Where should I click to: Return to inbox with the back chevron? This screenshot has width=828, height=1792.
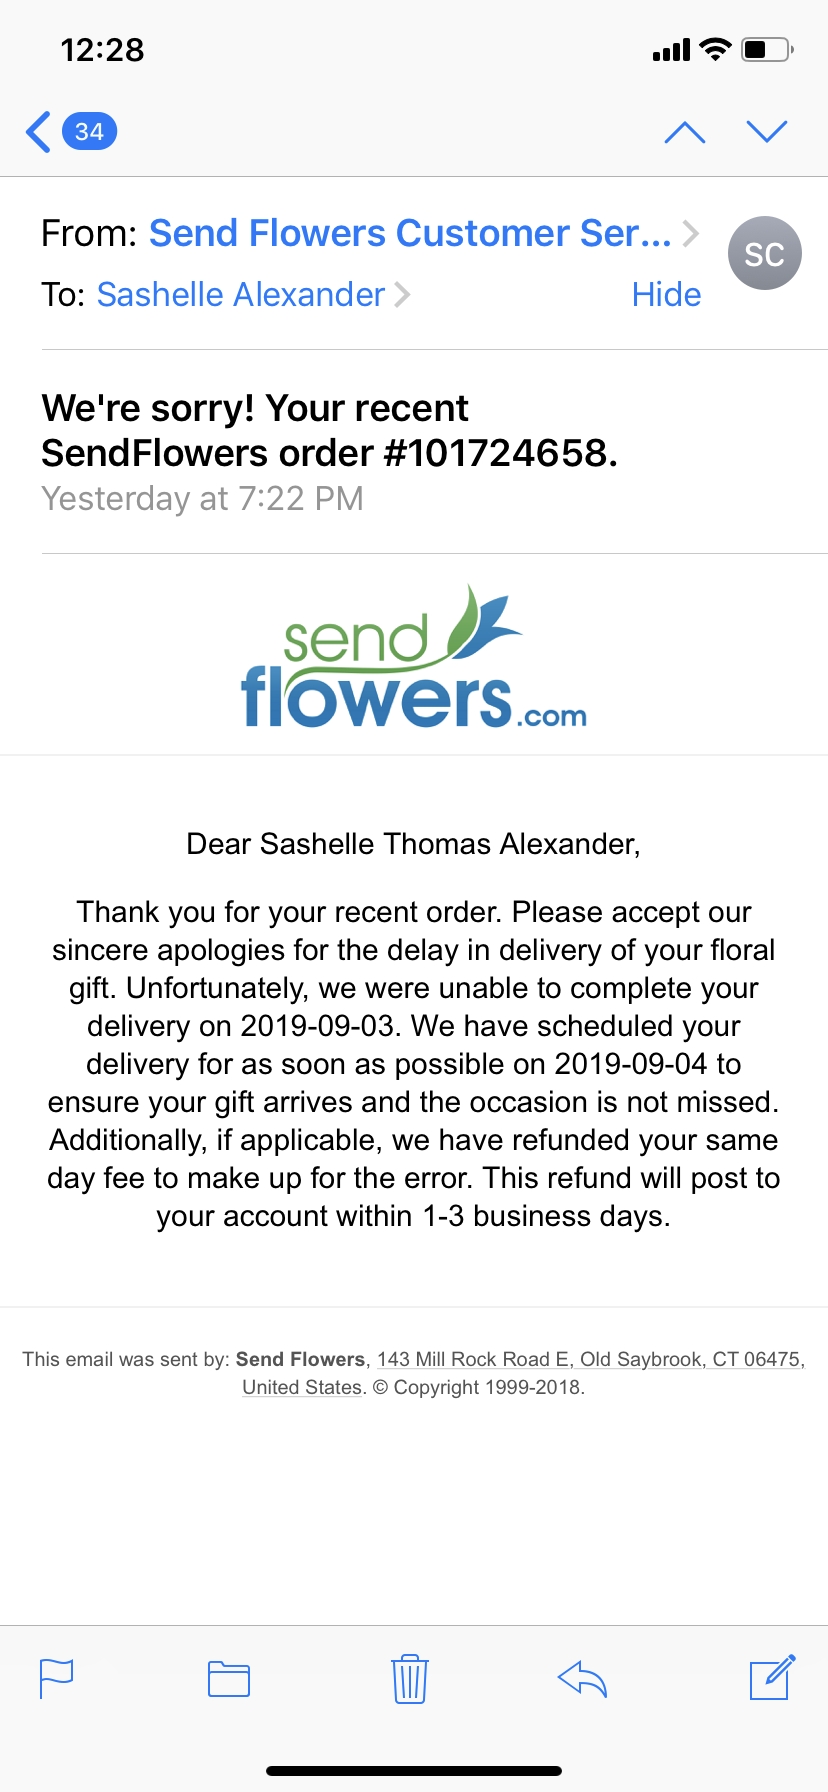click(x=37, y=130)
